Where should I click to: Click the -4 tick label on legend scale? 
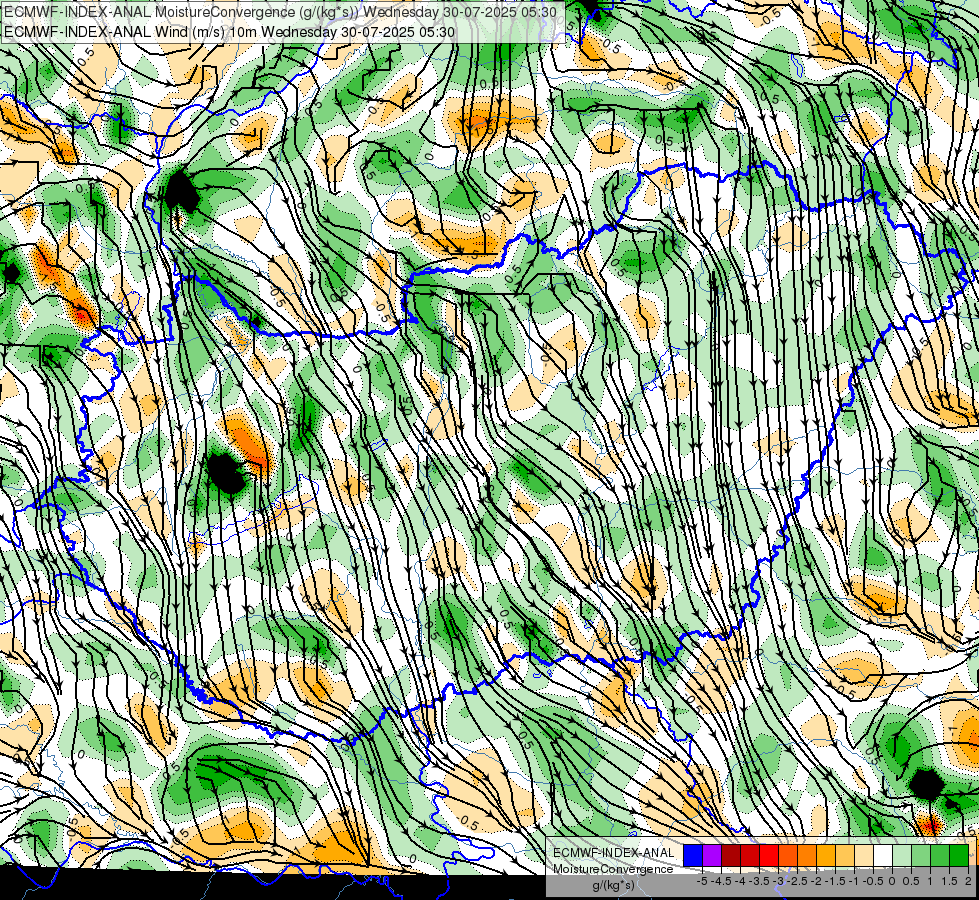click(x=740, y=881)
